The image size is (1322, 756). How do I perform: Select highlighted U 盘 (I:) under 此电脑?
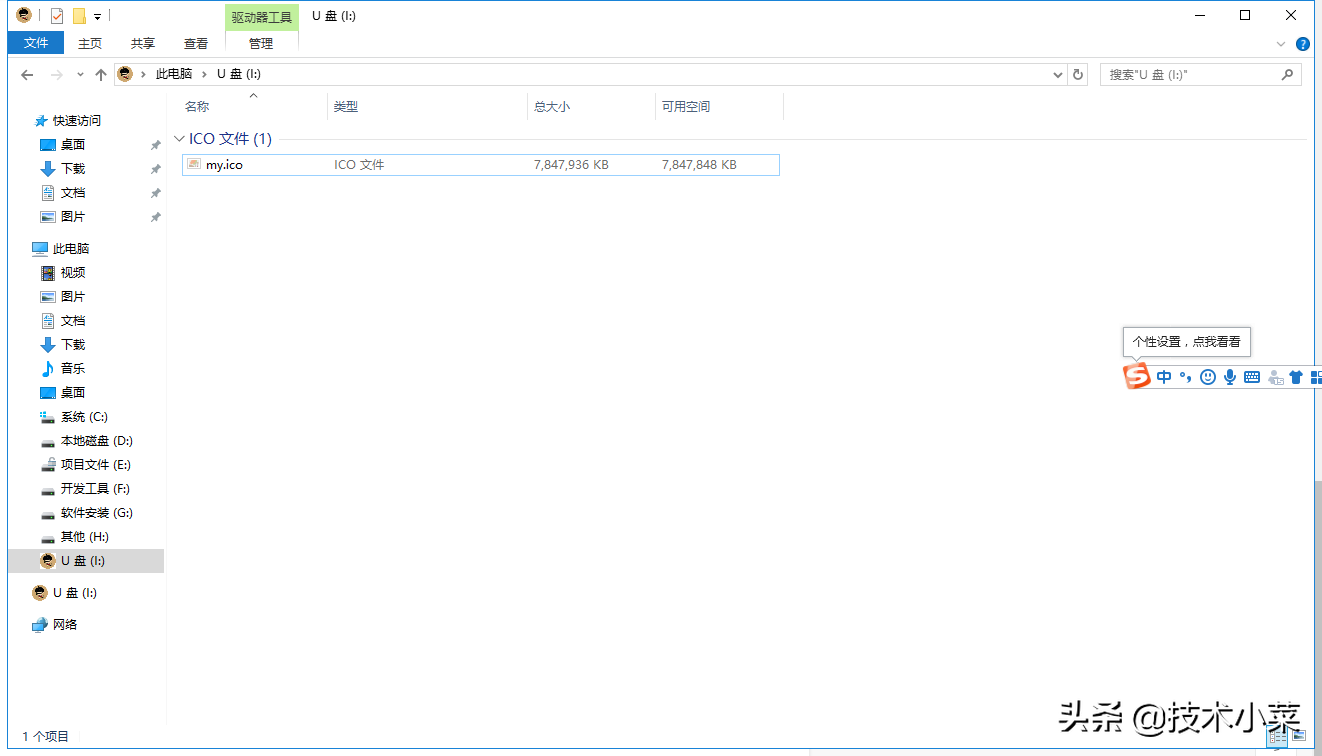86,561
